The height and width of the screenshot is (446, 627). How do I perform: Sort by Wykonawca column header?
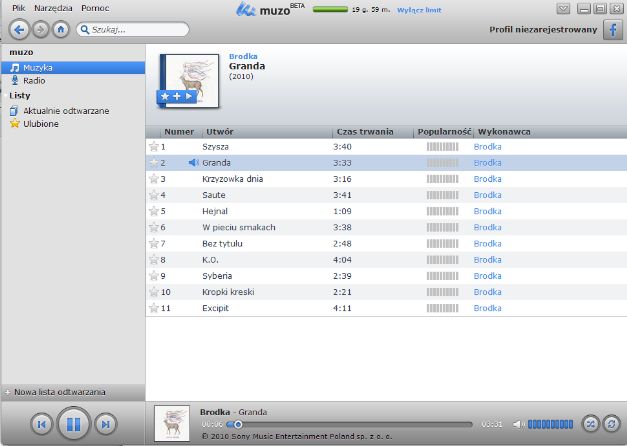pos(504,132)
